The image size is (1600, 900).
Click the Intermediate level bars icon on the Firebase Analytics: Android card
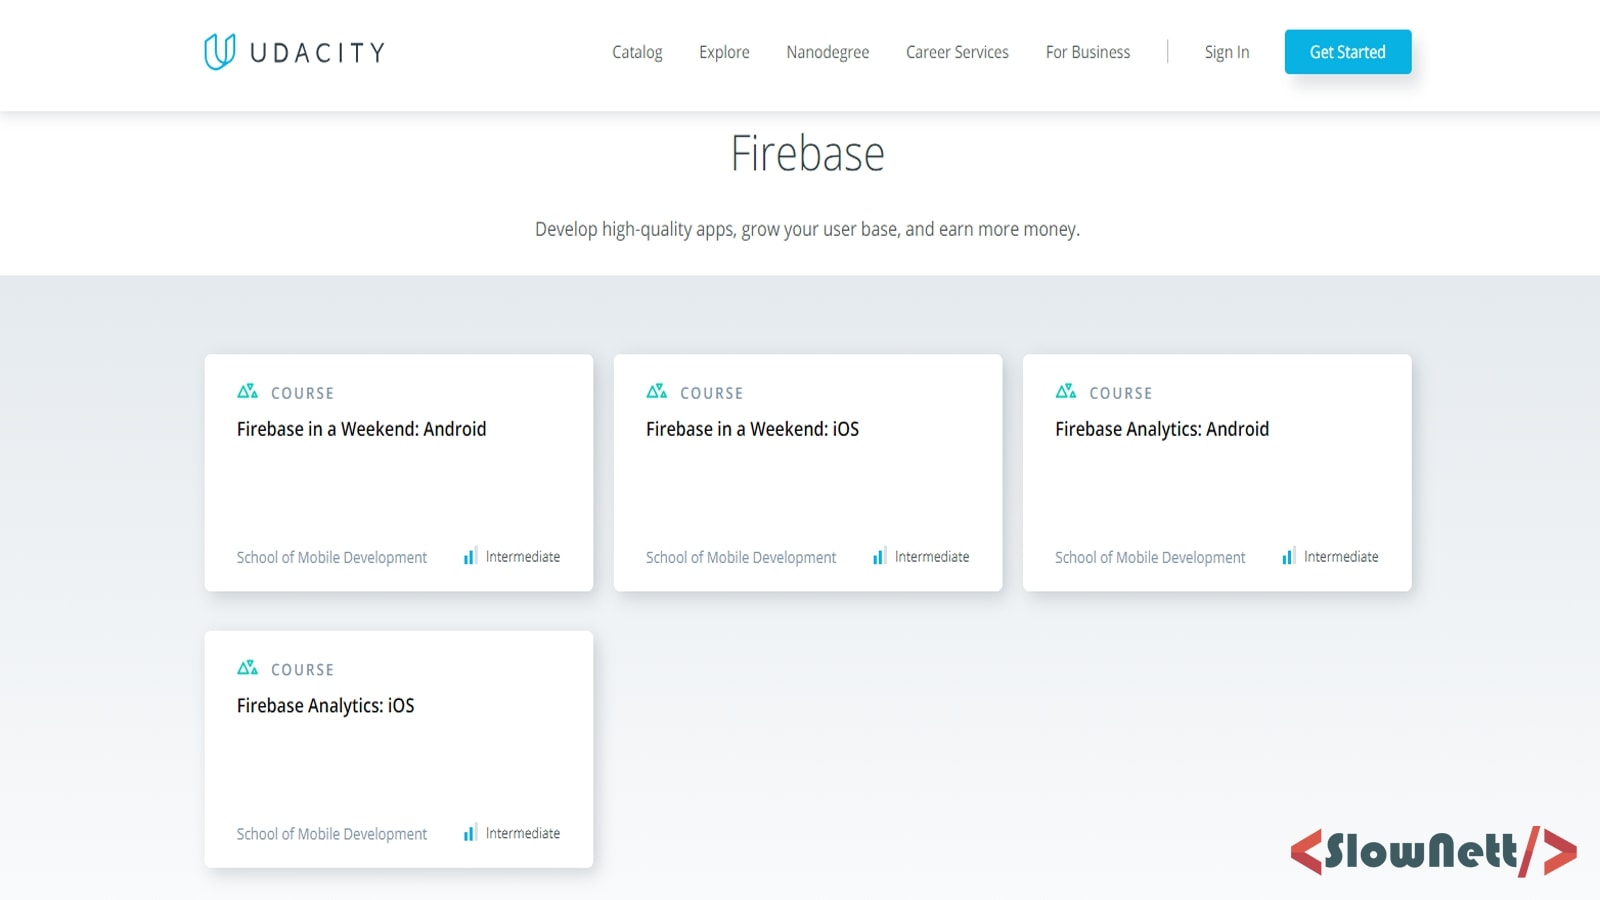click(1287, 557)
